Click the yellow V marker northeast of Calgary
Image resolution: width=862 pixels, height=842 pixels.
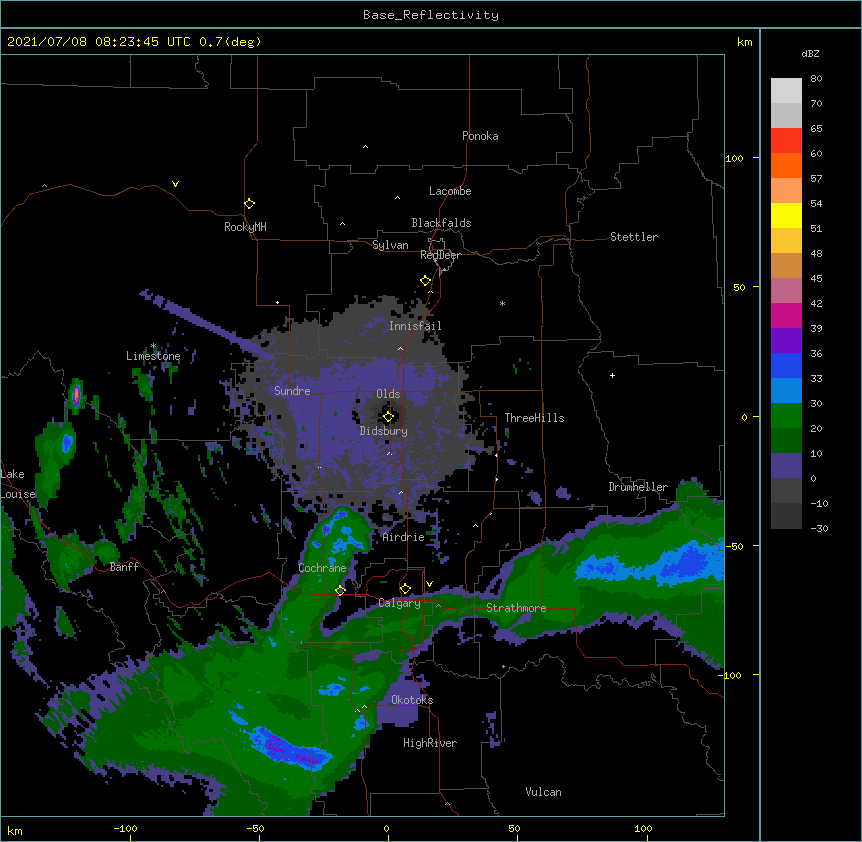[x=429, y=584]
